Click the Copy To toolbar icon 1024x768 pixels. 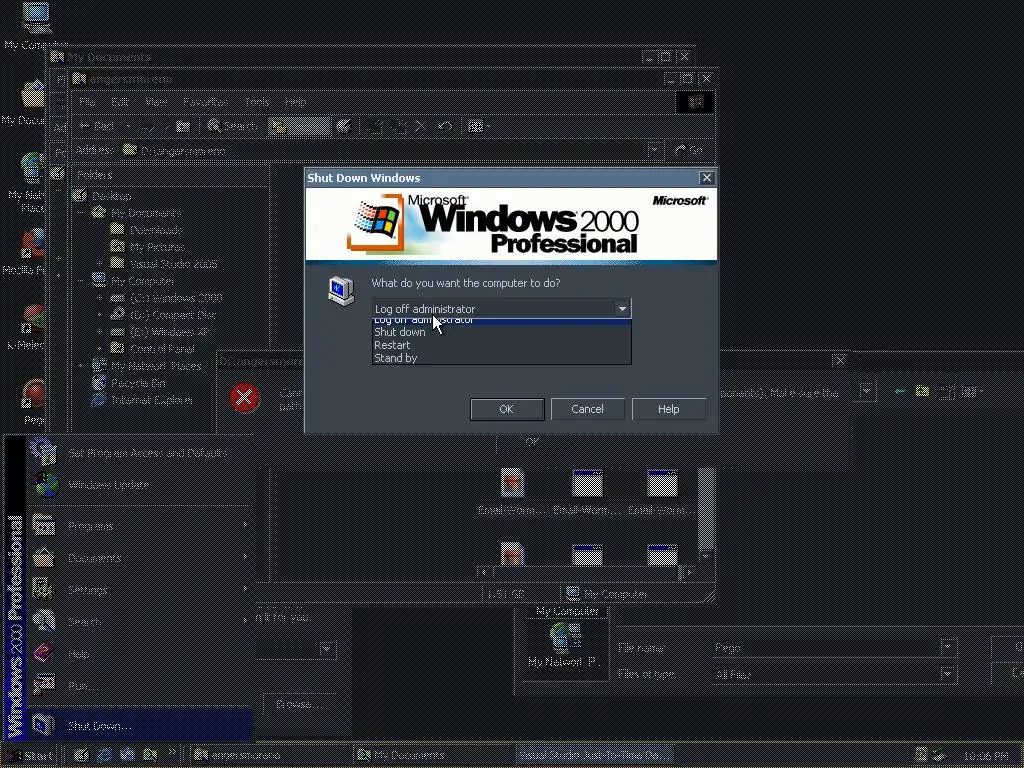pyautogui.click(x=398, y=126)
